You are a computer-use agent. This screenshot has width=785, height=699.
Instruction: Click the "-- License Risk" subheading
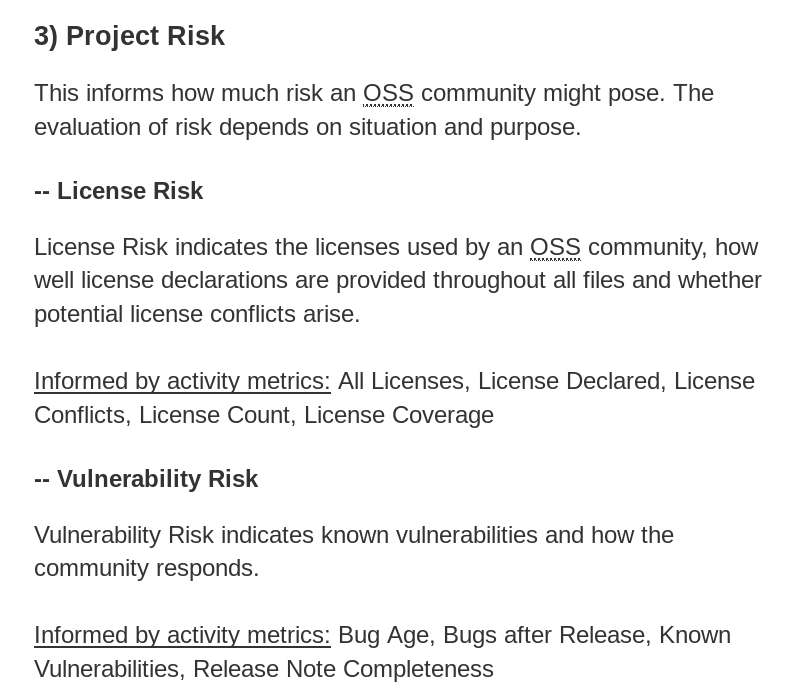click(x=118, y=191)
